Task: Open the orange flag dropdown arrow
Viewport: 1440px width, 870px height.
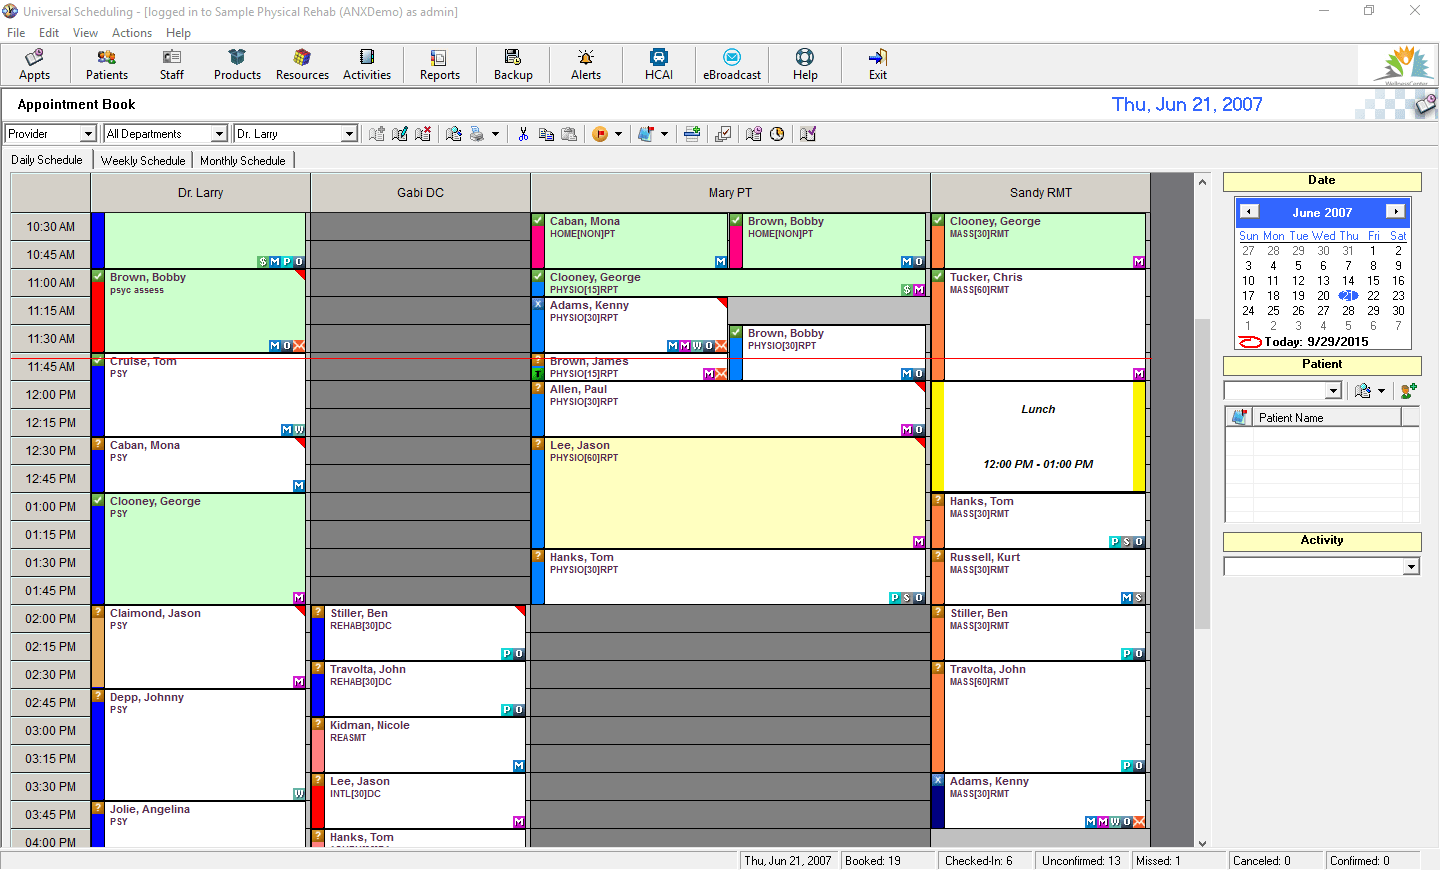Action: point(618,134)
